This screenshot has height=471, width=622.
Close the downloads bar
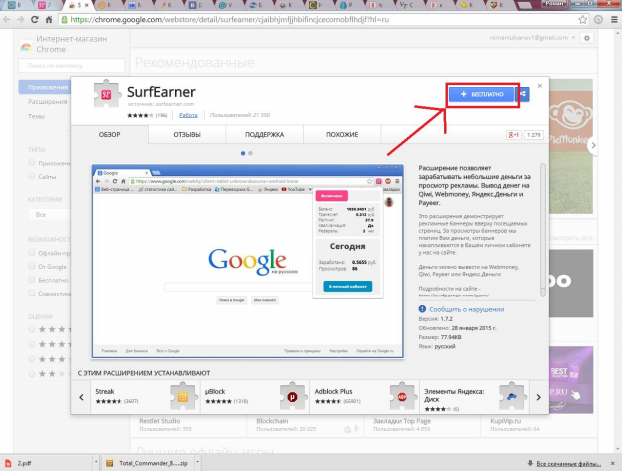pyautogui.click(x=612, y=463)
